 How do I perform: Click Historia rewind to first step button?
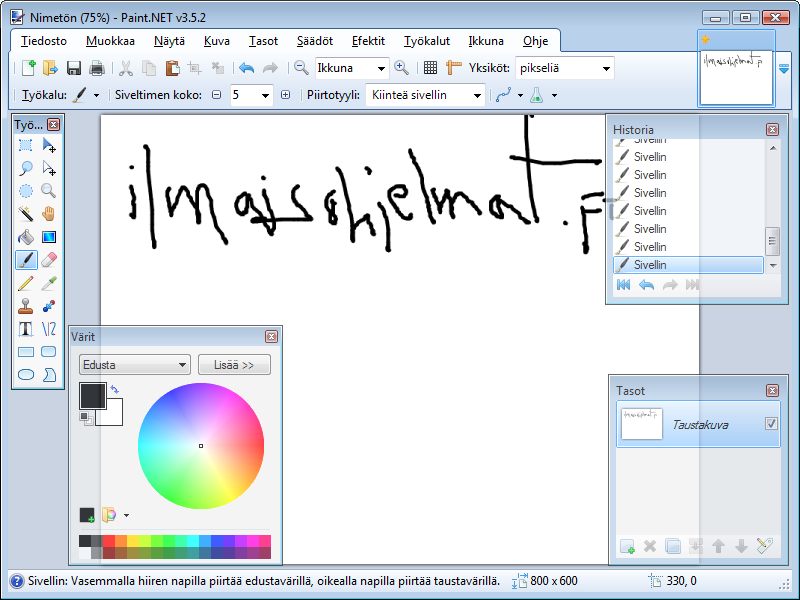(623, 285)
